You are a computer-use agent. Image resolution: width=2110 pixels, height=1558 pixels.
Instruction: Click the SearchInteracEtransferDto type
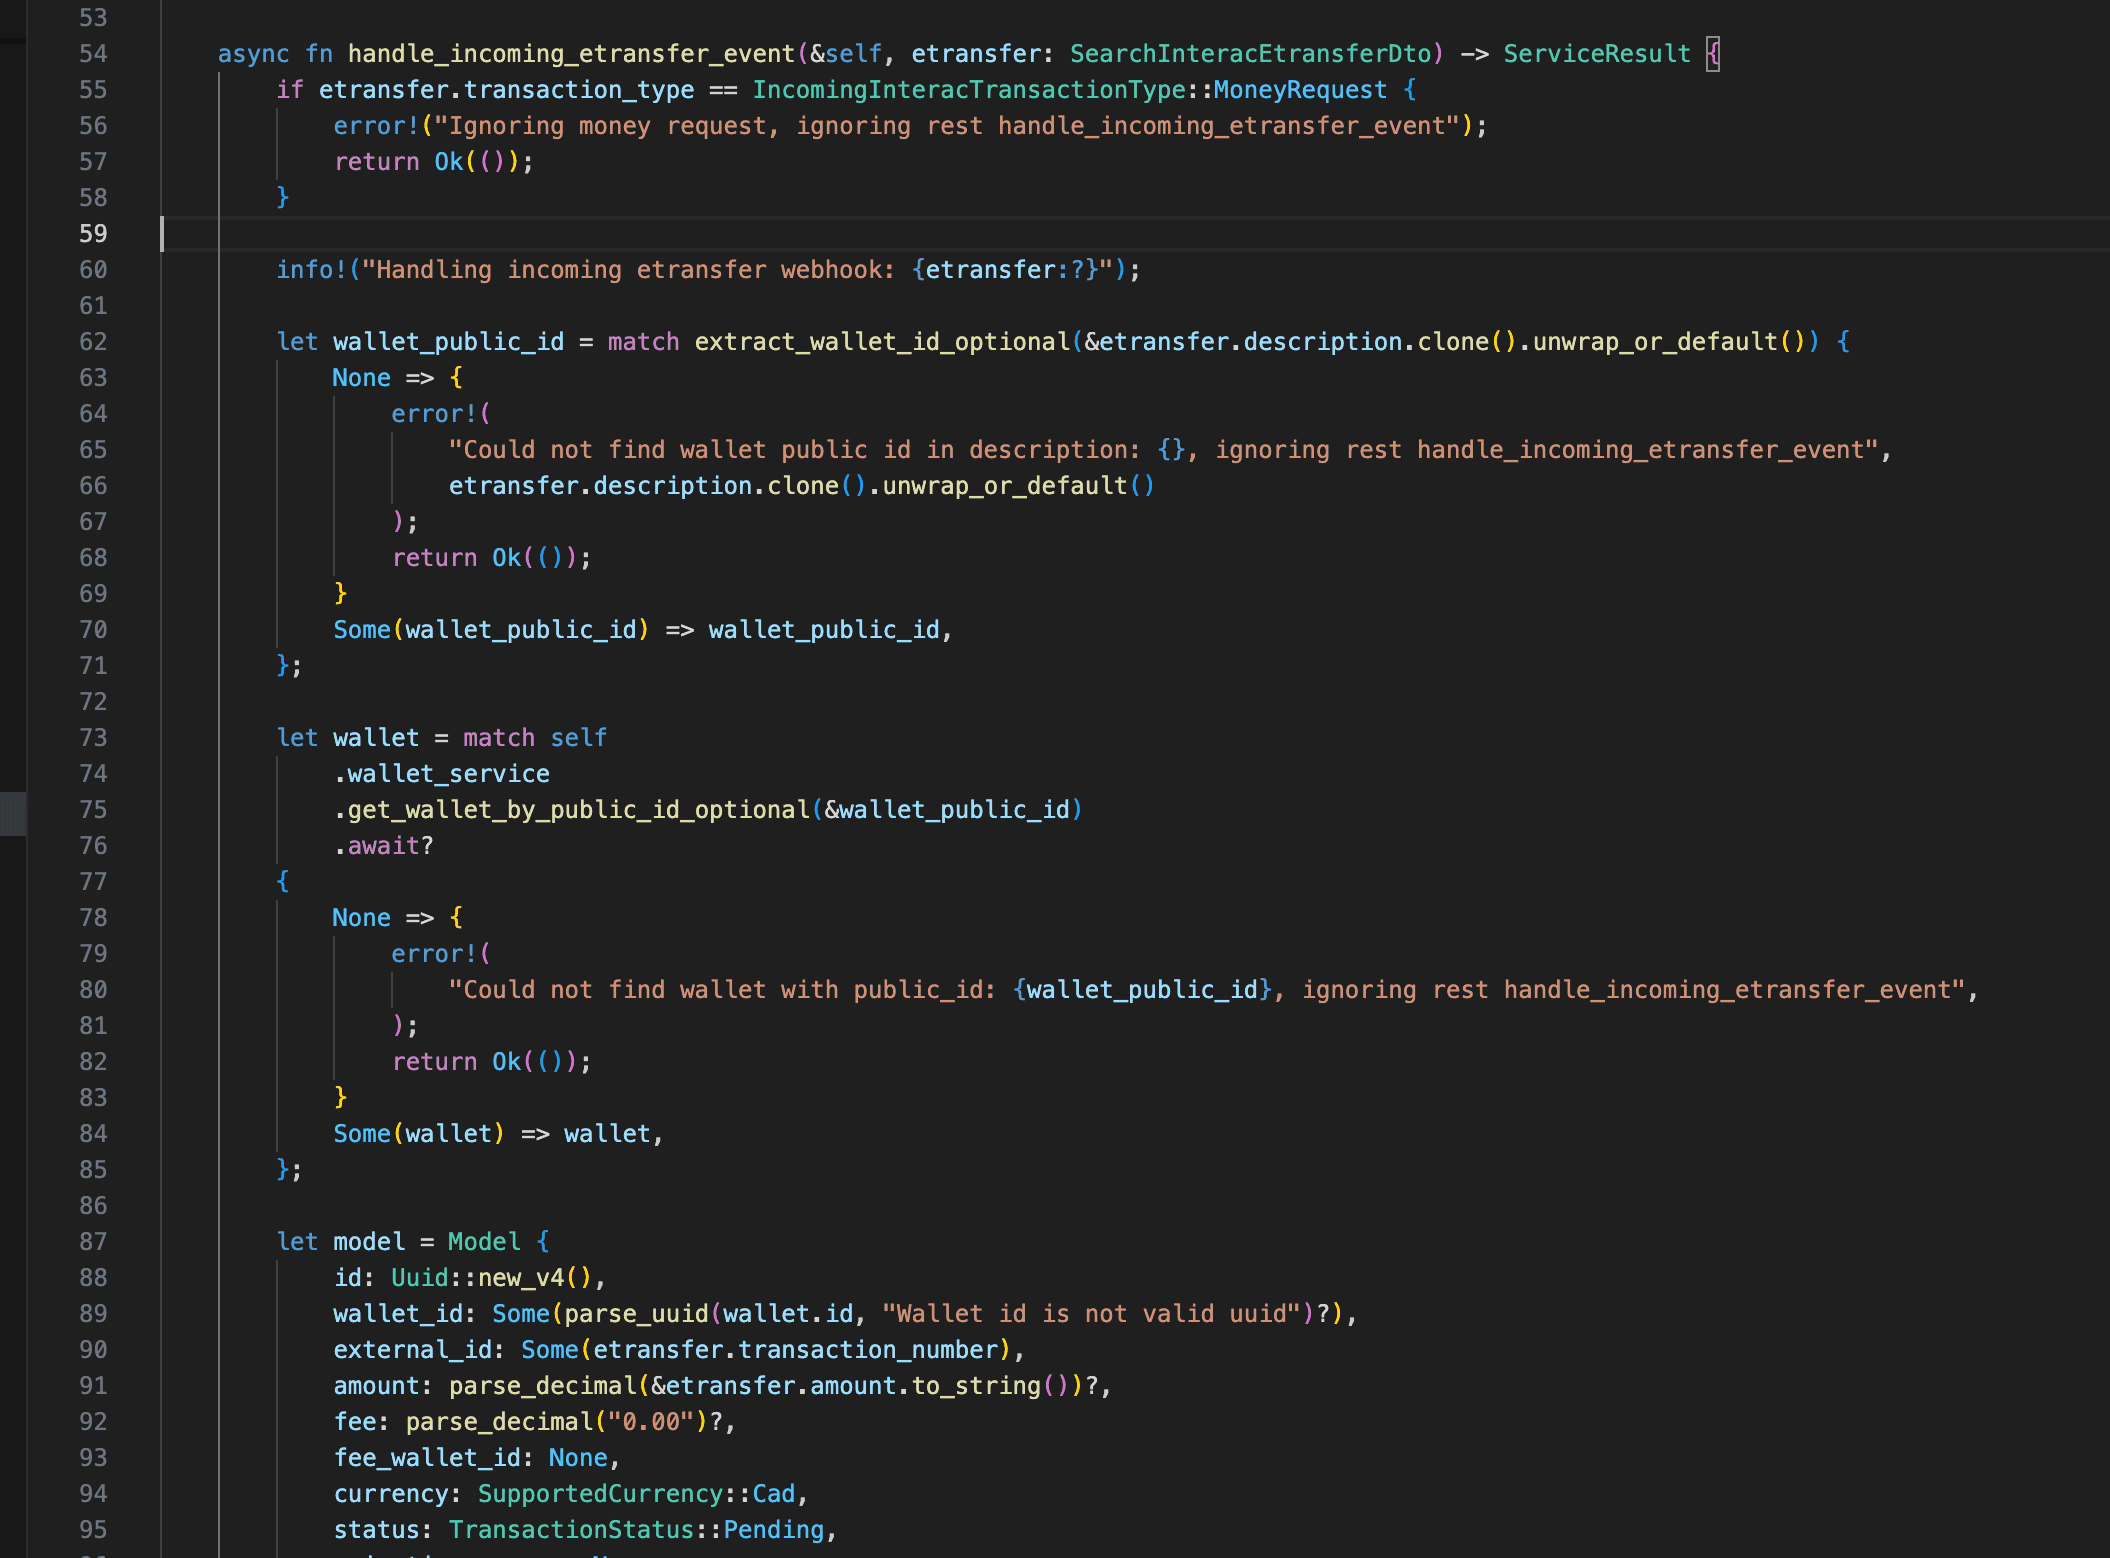click(1250, 54)
